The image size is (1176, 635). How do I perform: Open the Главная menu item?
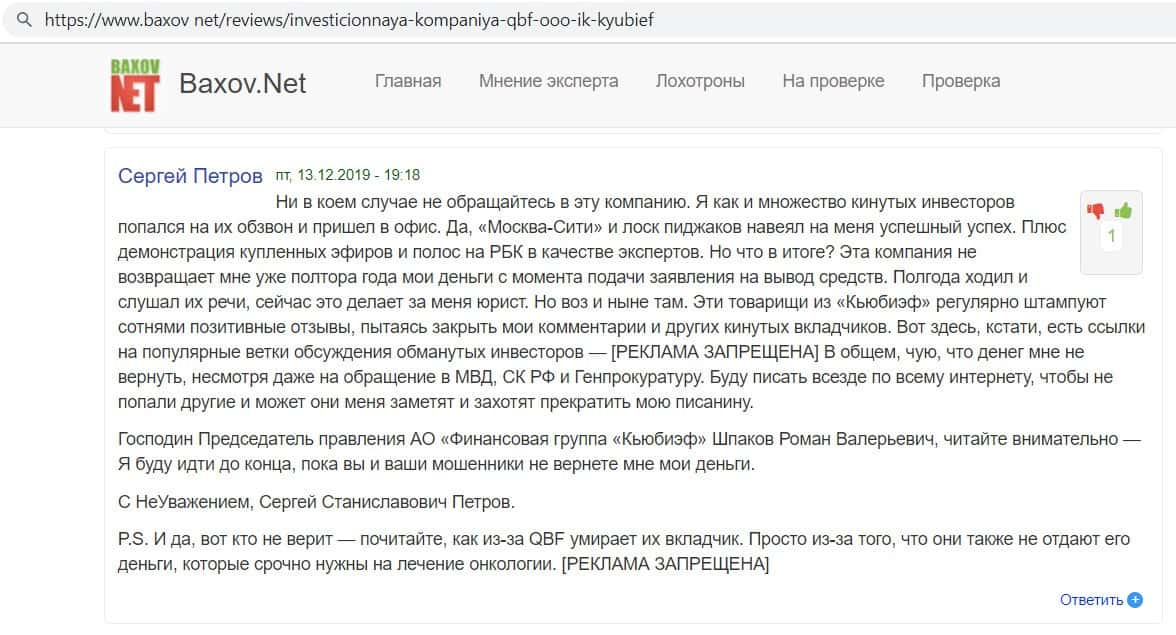(x=408, y=81)
